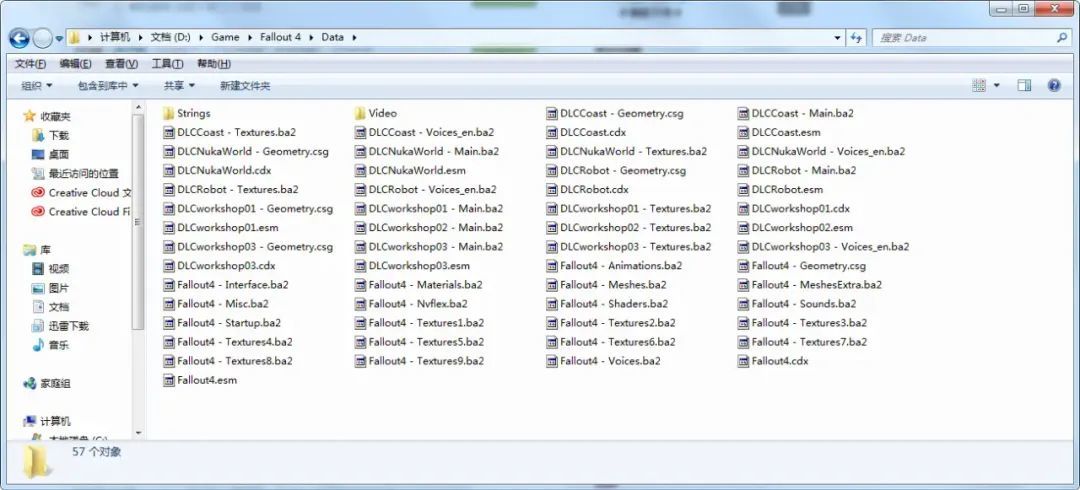Click 计算机 in the breadcrumb path
Viewport: 1080px width, 490px height.
tap(114, 37)
